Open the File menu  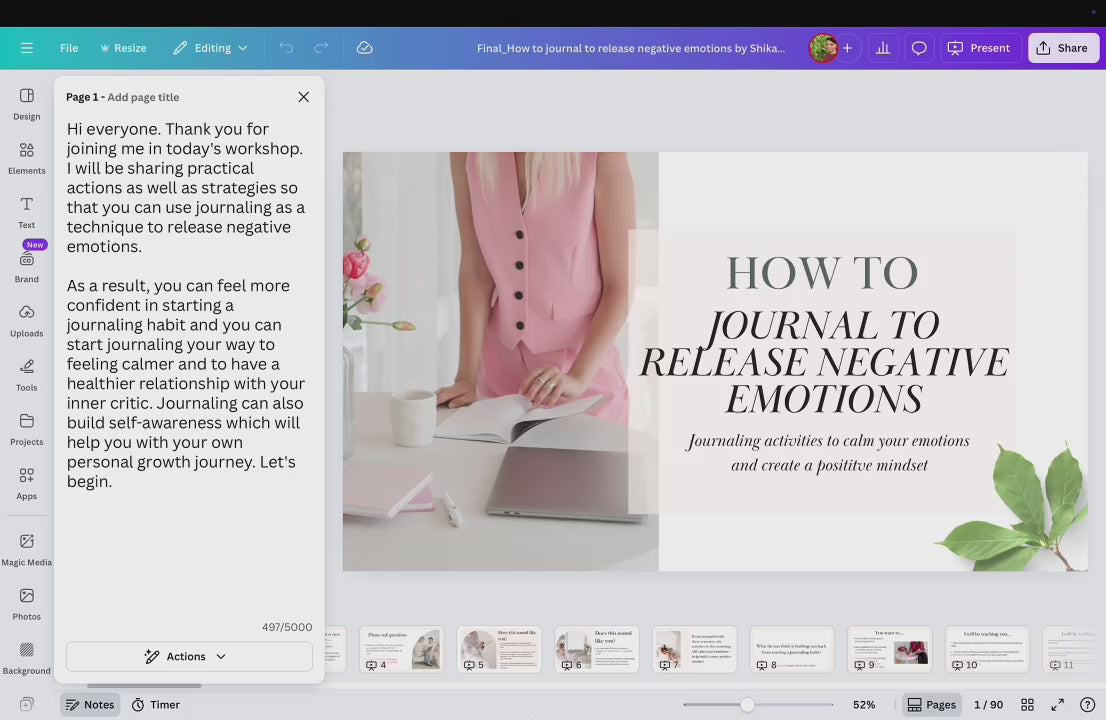pos(69,48)
